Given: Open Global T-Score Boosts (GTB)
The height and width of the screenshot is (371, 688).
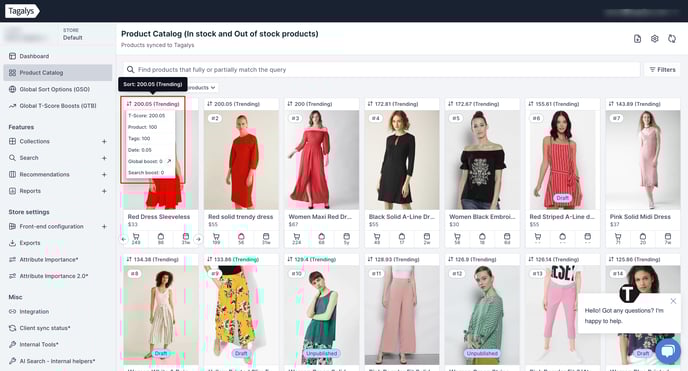Looking at the screenshot, I should pos(57,106).
